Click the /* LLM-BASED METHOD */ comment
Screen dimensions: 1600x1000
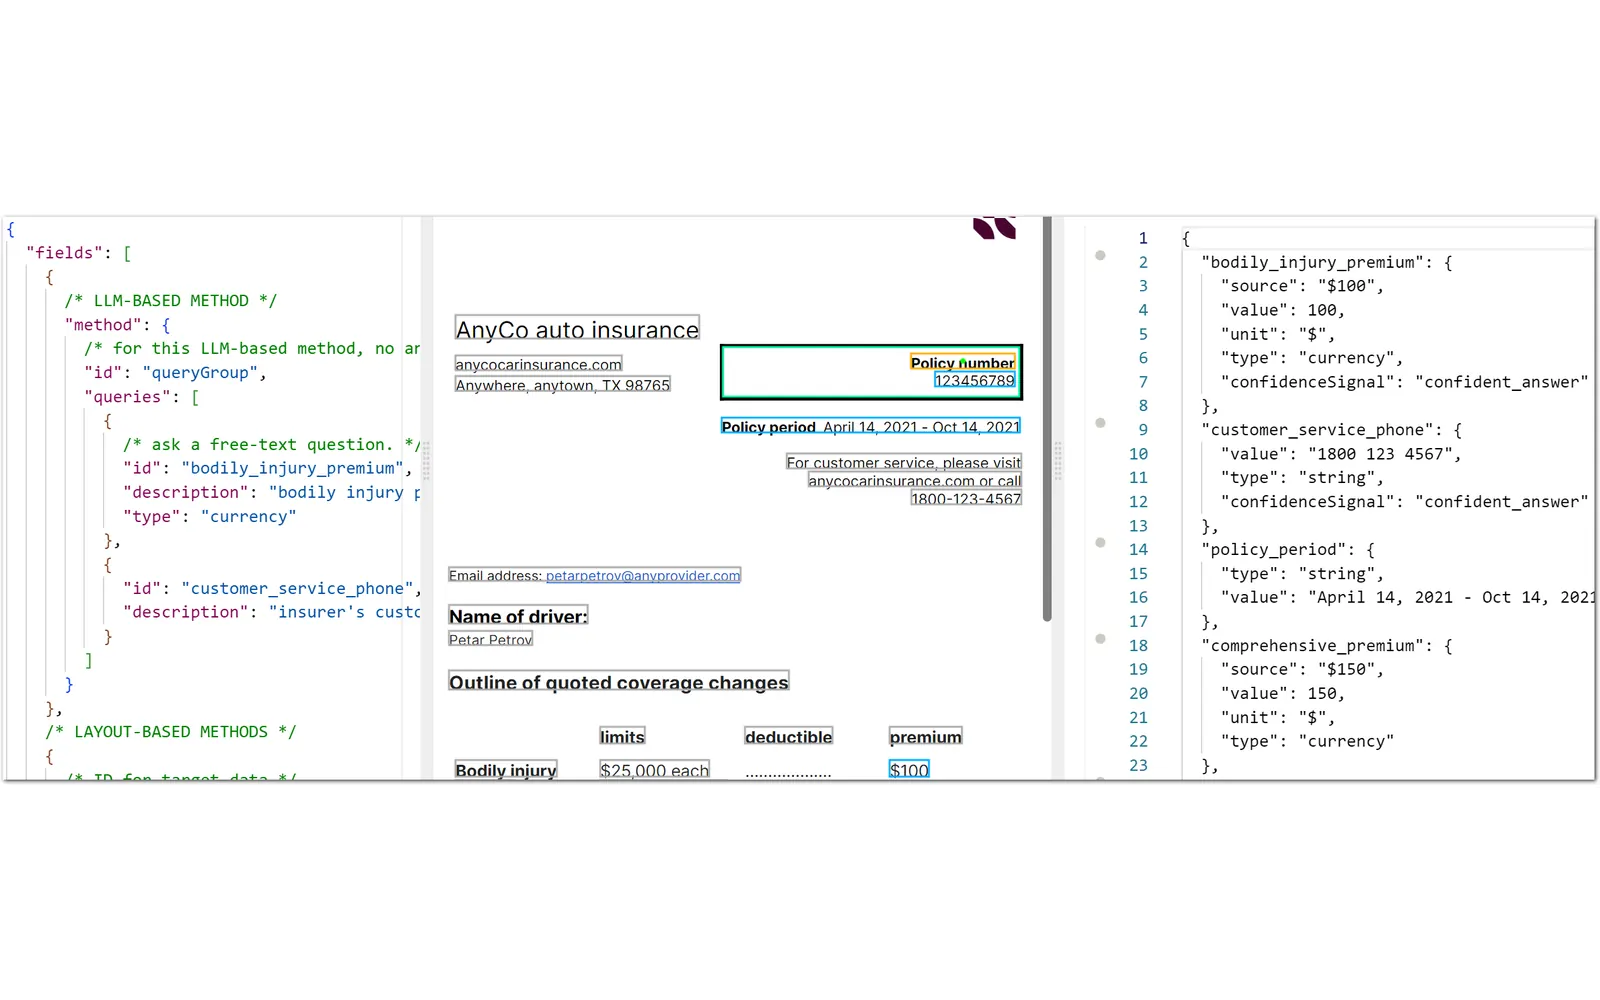coord(171,301)
